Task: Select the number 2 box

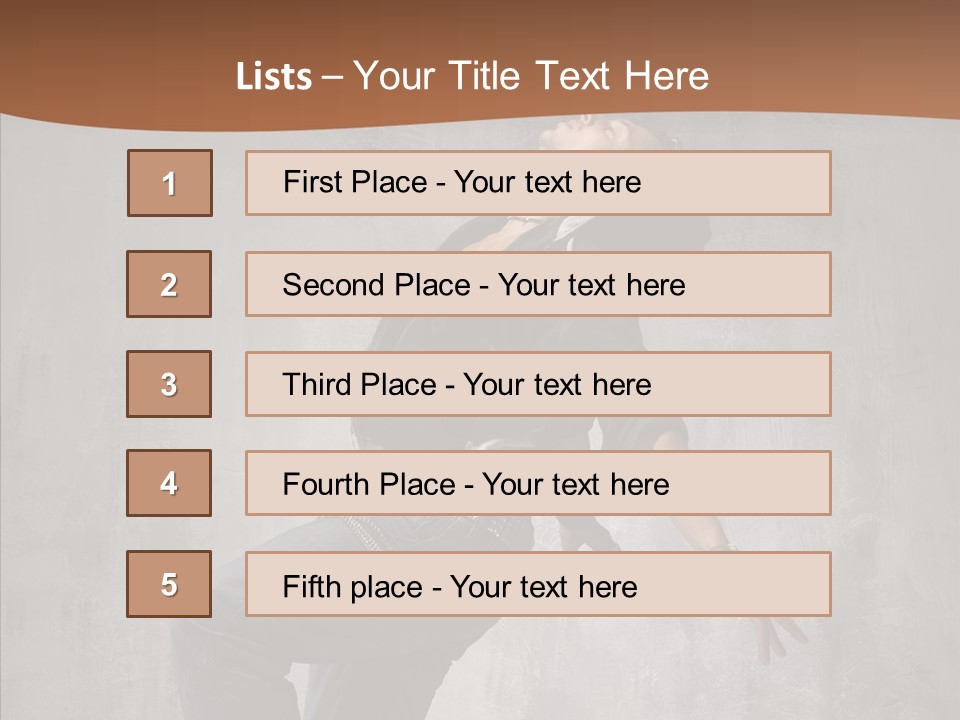Action: [x=169, y=284]
